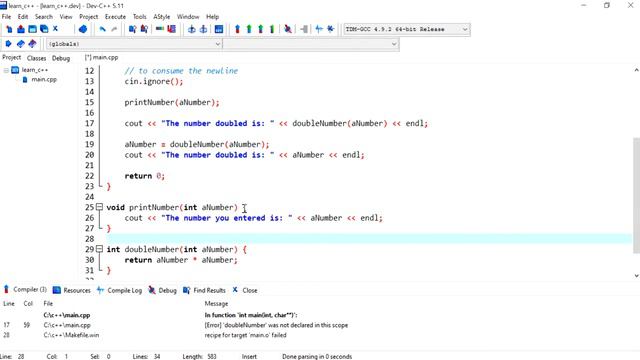The height and width of the screenshot is (360, 640).
Task: Open the (globals) scope dropdown
Action: 134,44
